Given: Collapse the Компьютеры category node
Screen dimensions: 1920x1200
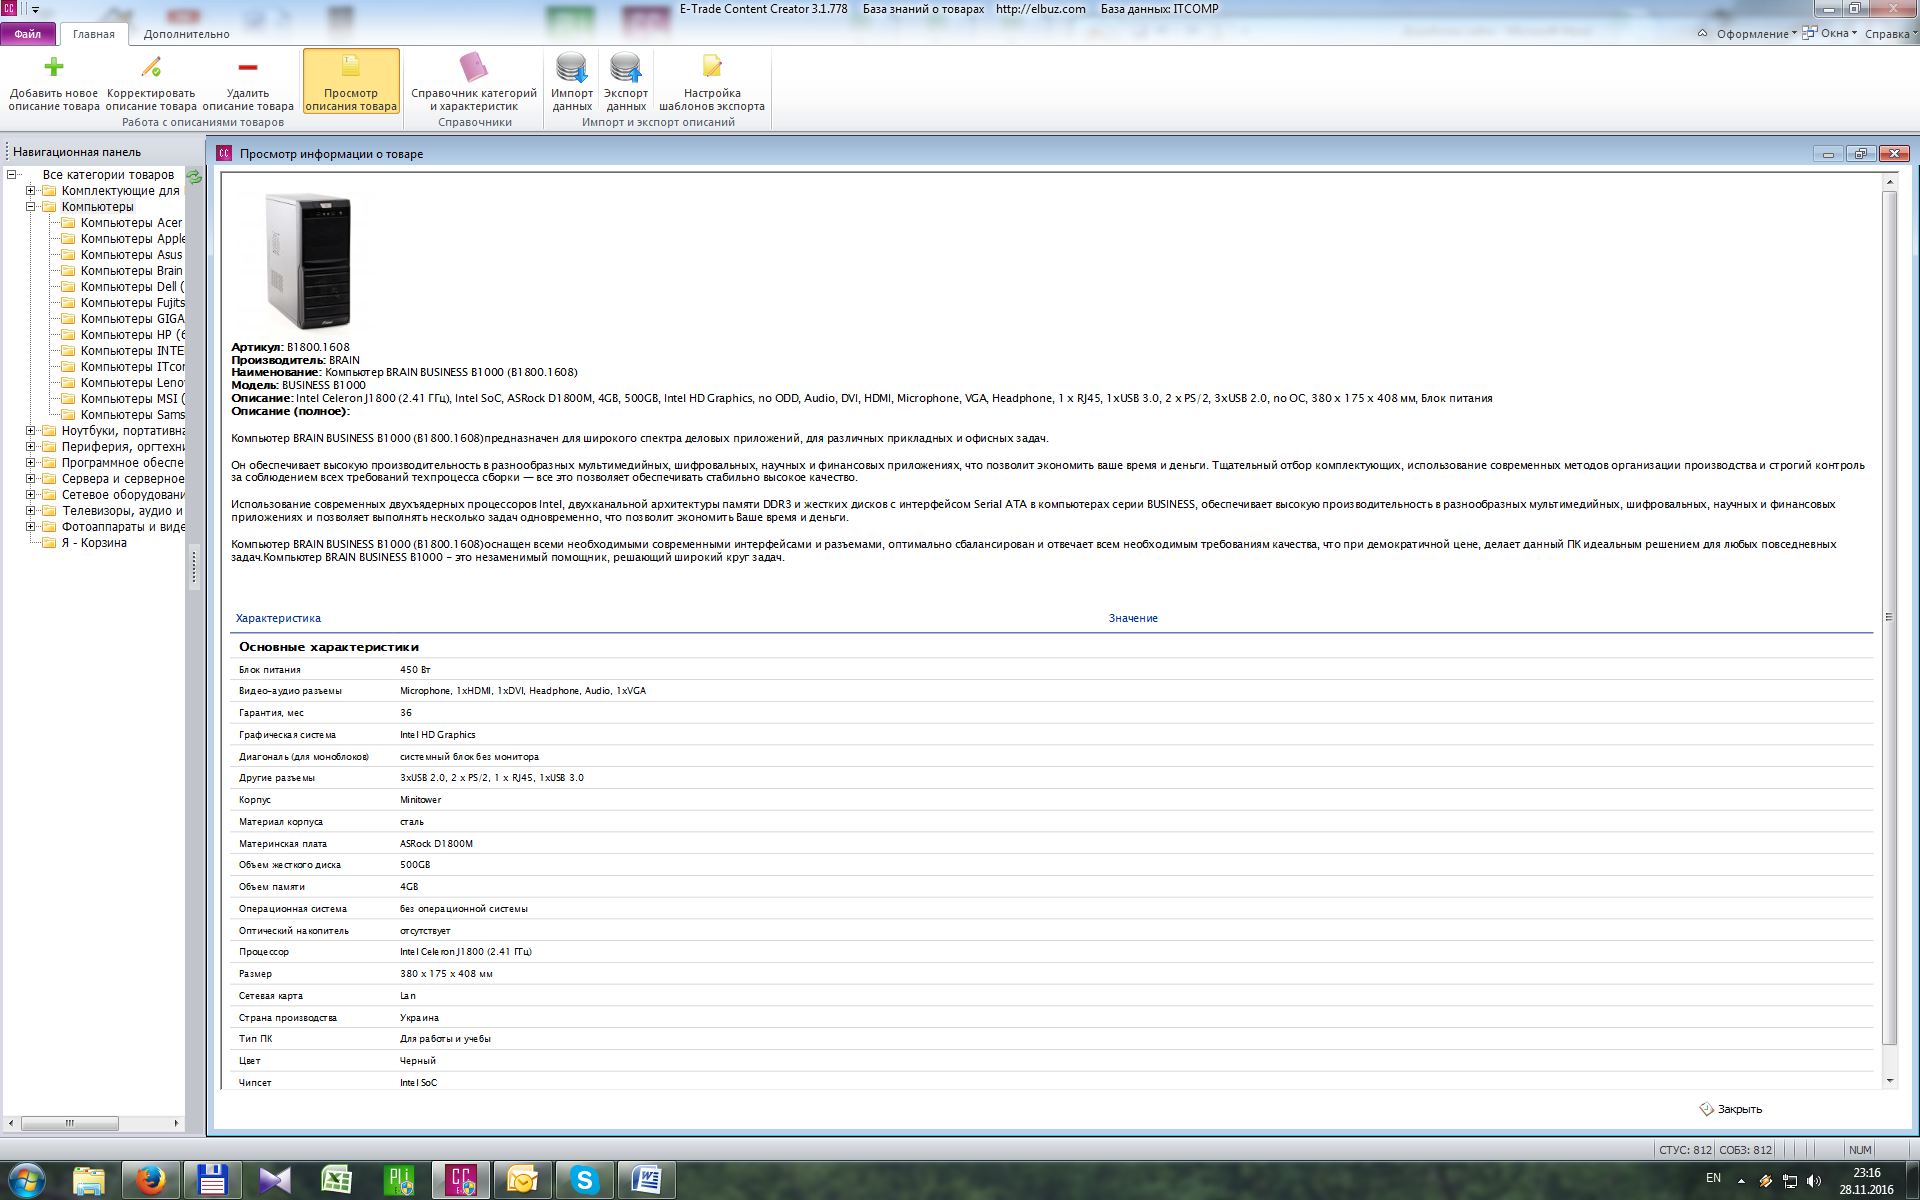Looking at the screenshot, I should [x=30, y=207].
